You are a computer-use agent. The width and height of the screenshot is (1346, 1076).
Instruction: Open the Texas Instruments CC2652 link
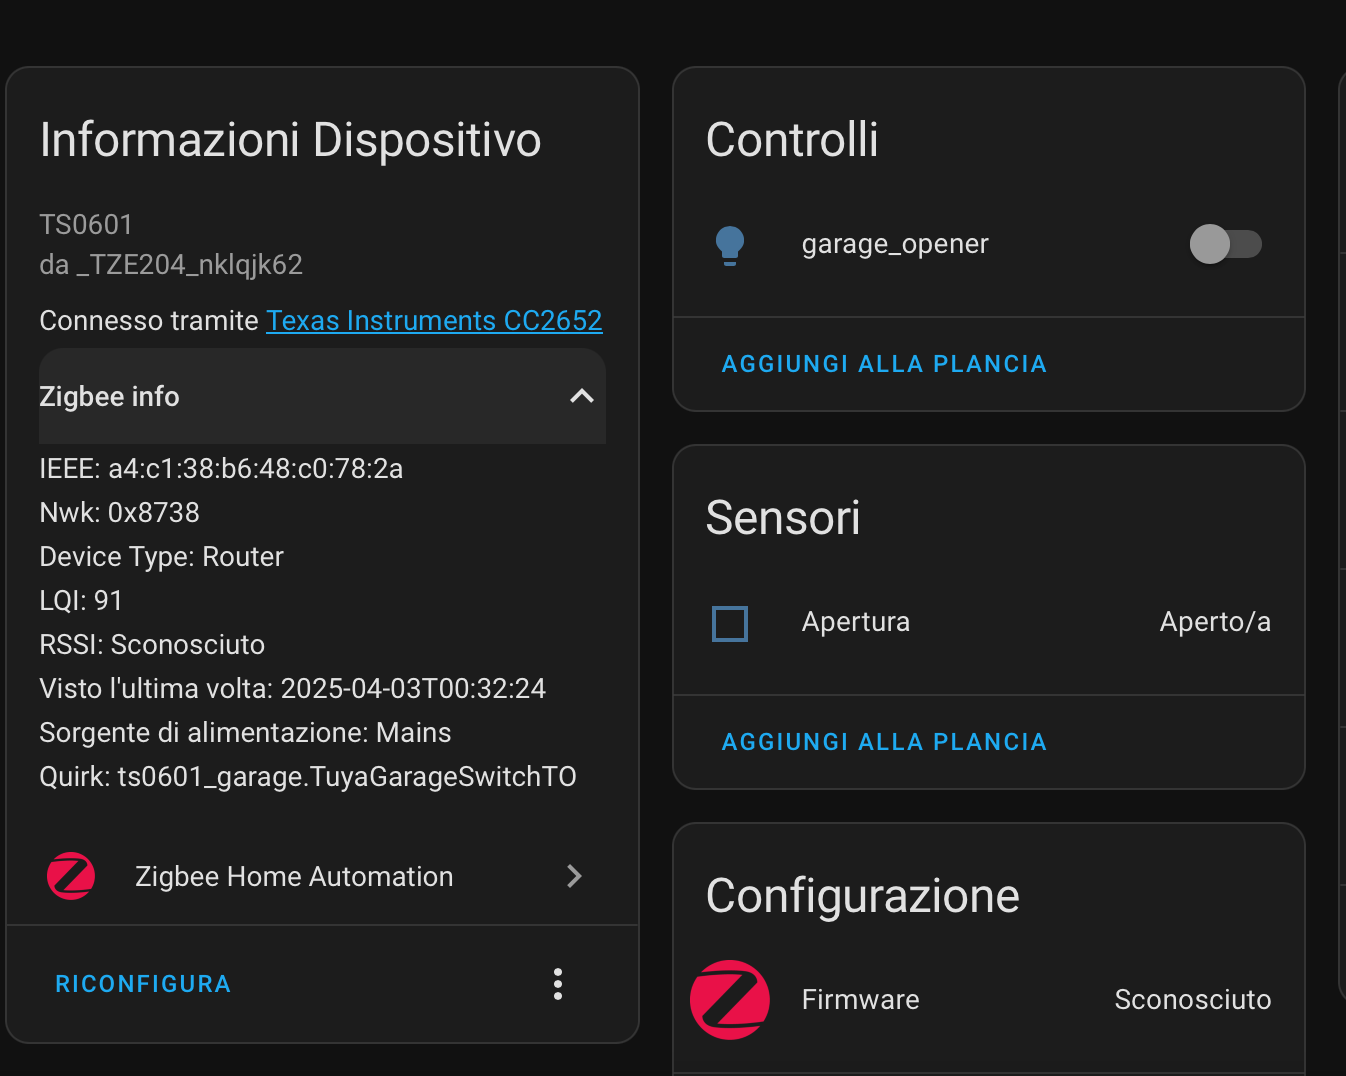tap(434, 320)
